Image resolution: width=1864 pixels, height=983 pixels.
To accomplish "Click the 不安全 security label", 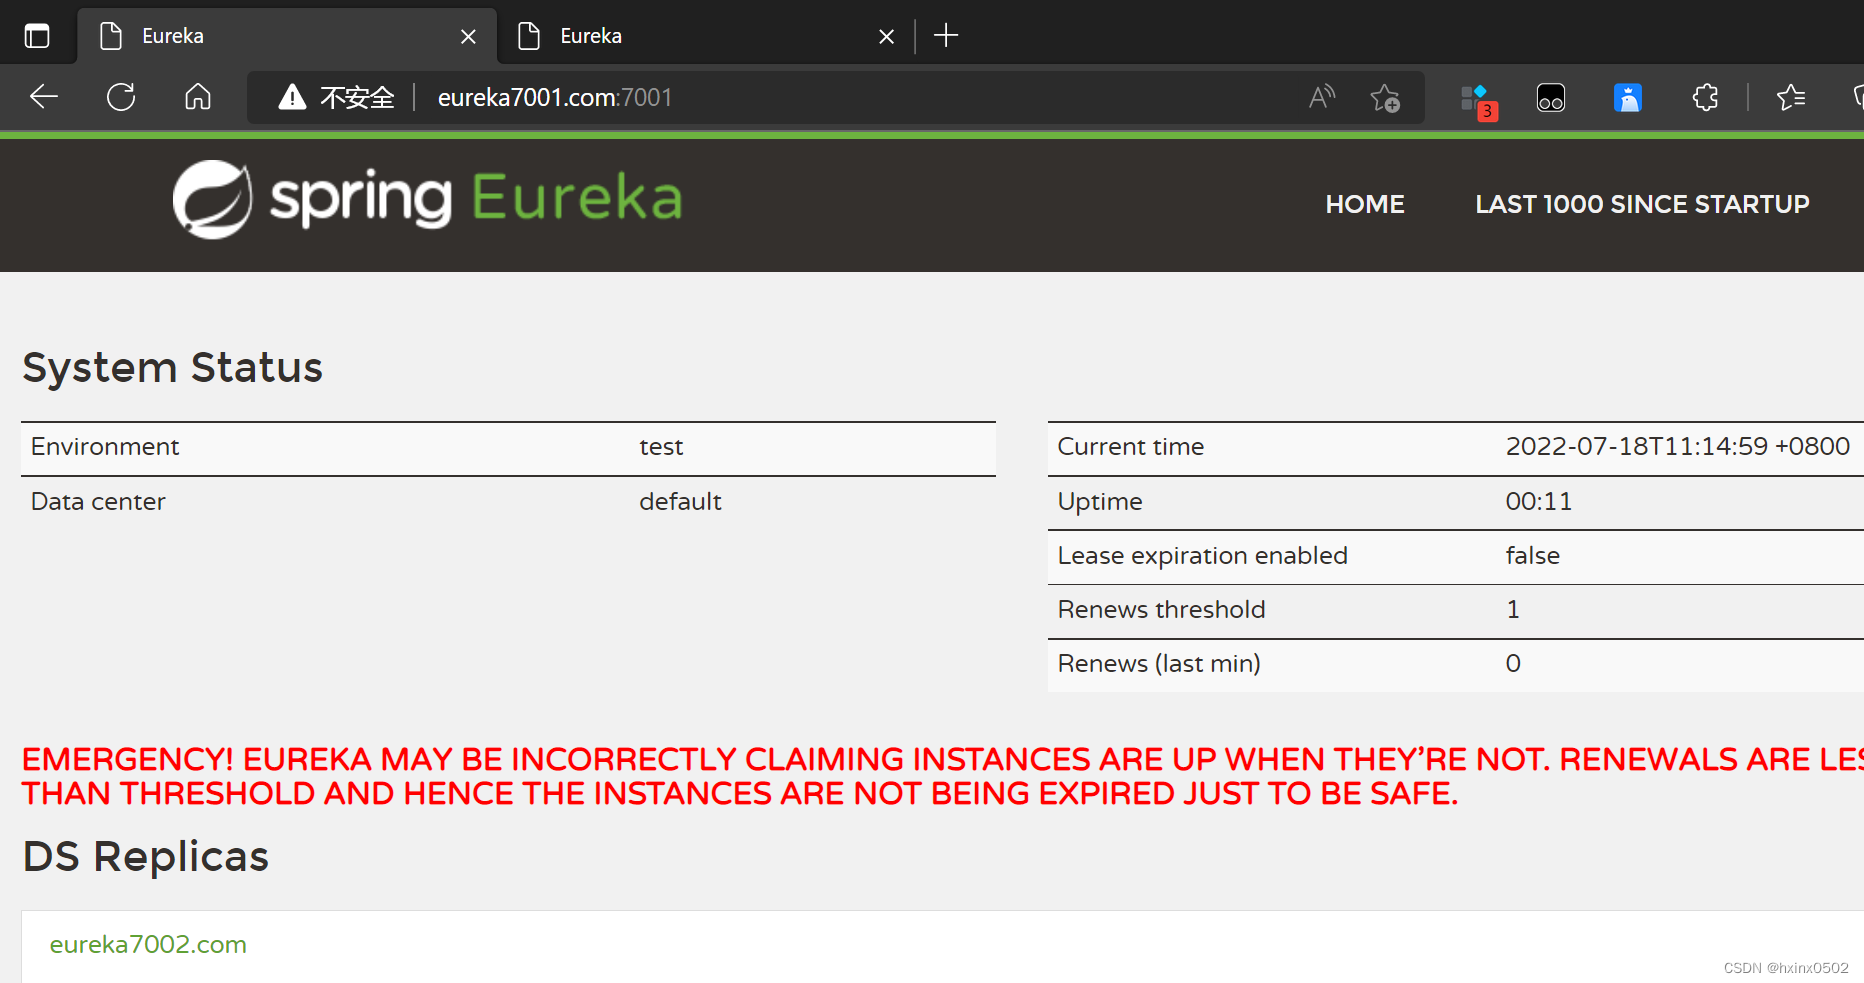I will 357,97.
